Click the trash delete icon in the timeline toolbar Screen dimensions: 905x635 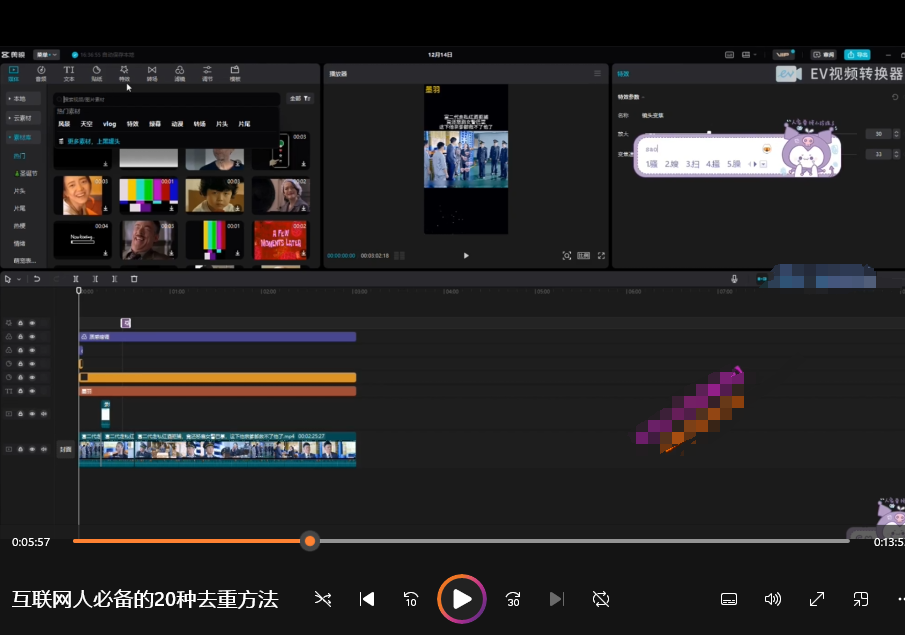point(134,279)
